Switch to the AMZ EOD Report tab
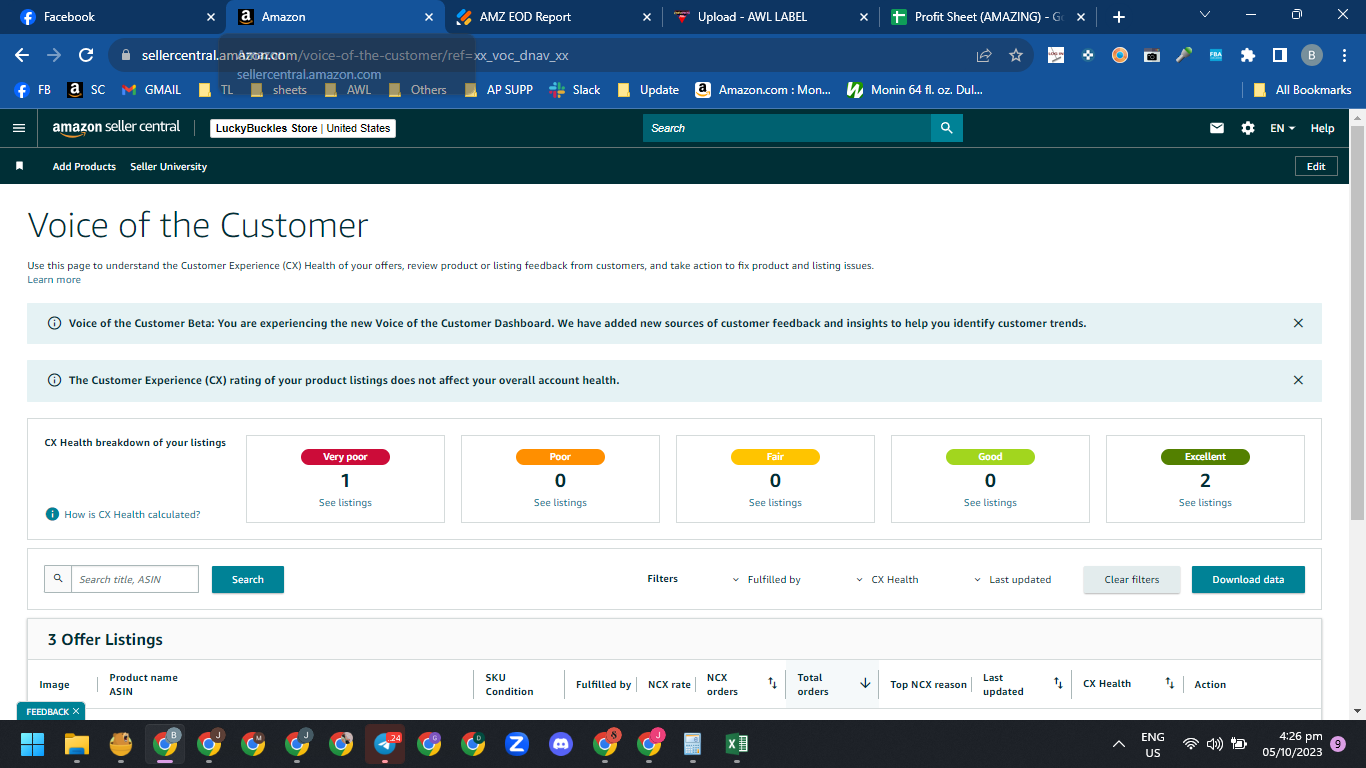1366x768 pixels. pyautogui.click(x=552, y=17)
